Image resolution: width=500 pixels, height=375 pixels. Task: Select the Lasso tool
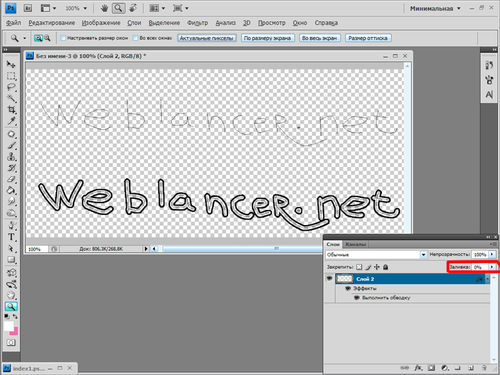[x=12, y=87]
